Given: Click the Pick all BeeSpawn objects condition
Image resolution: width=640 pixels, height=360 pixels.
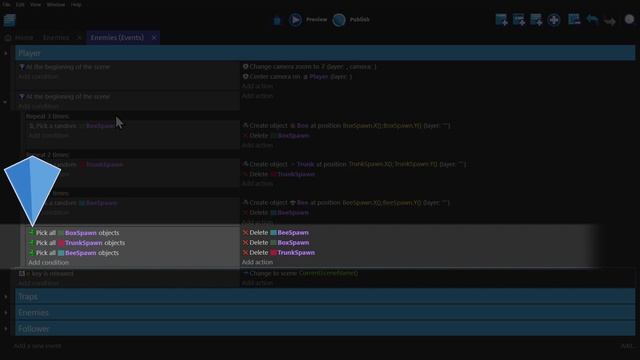Looking at the screenshot, I should pos(73,253).
